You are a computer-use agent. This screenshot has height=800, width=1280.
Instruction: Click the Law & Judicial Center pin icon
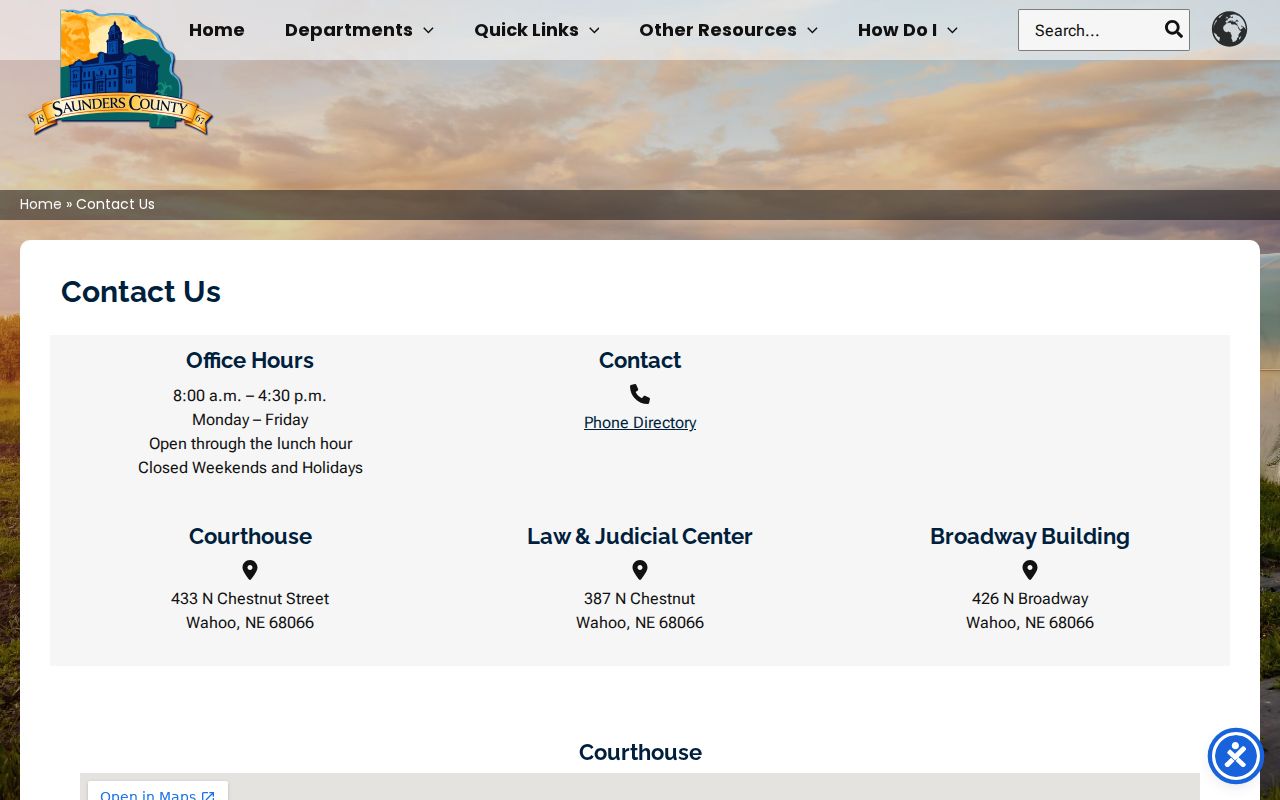[x=640, y=570]
